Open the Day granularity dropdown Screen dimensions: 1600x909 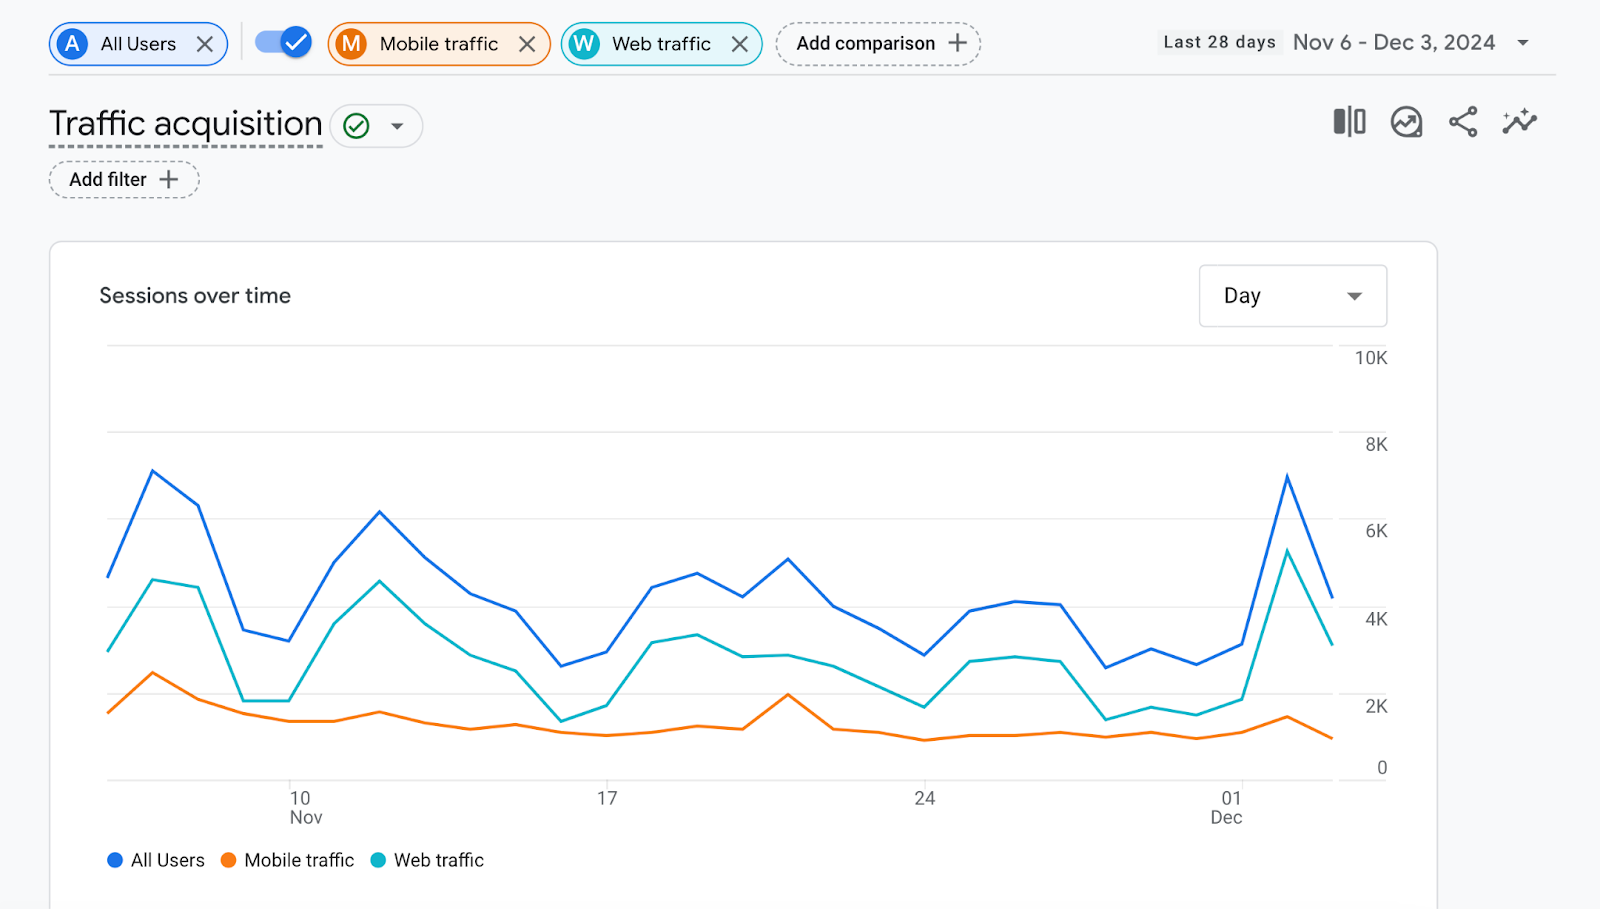tap(1292, 295)
